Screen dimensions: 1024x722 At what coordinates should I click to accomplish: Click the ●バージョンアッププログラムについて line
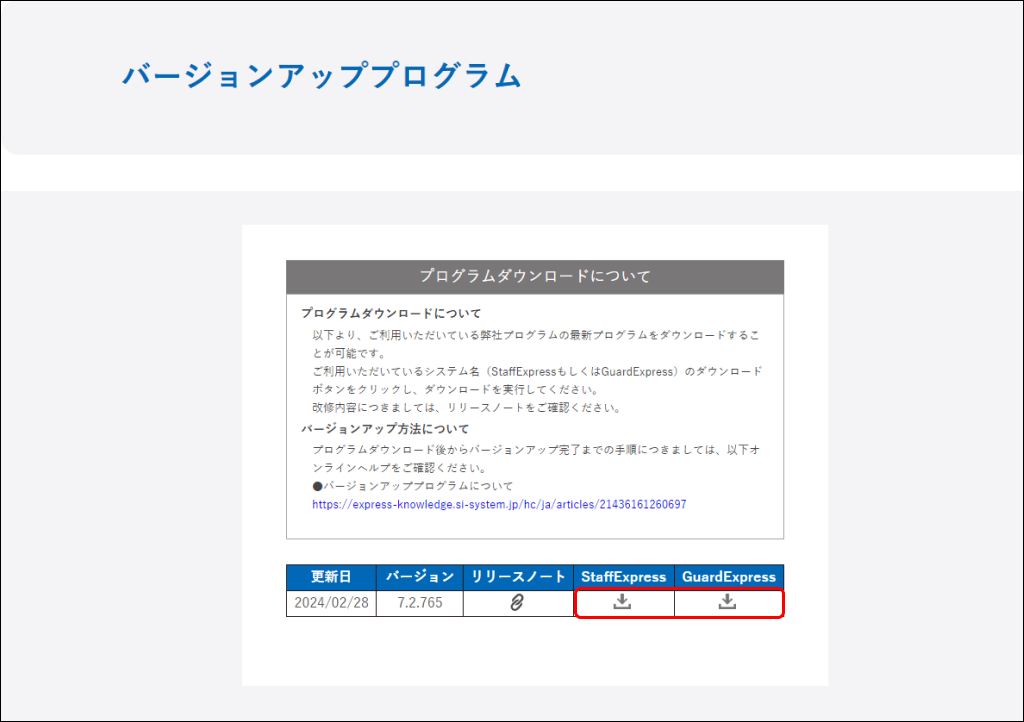click(413, 486)
